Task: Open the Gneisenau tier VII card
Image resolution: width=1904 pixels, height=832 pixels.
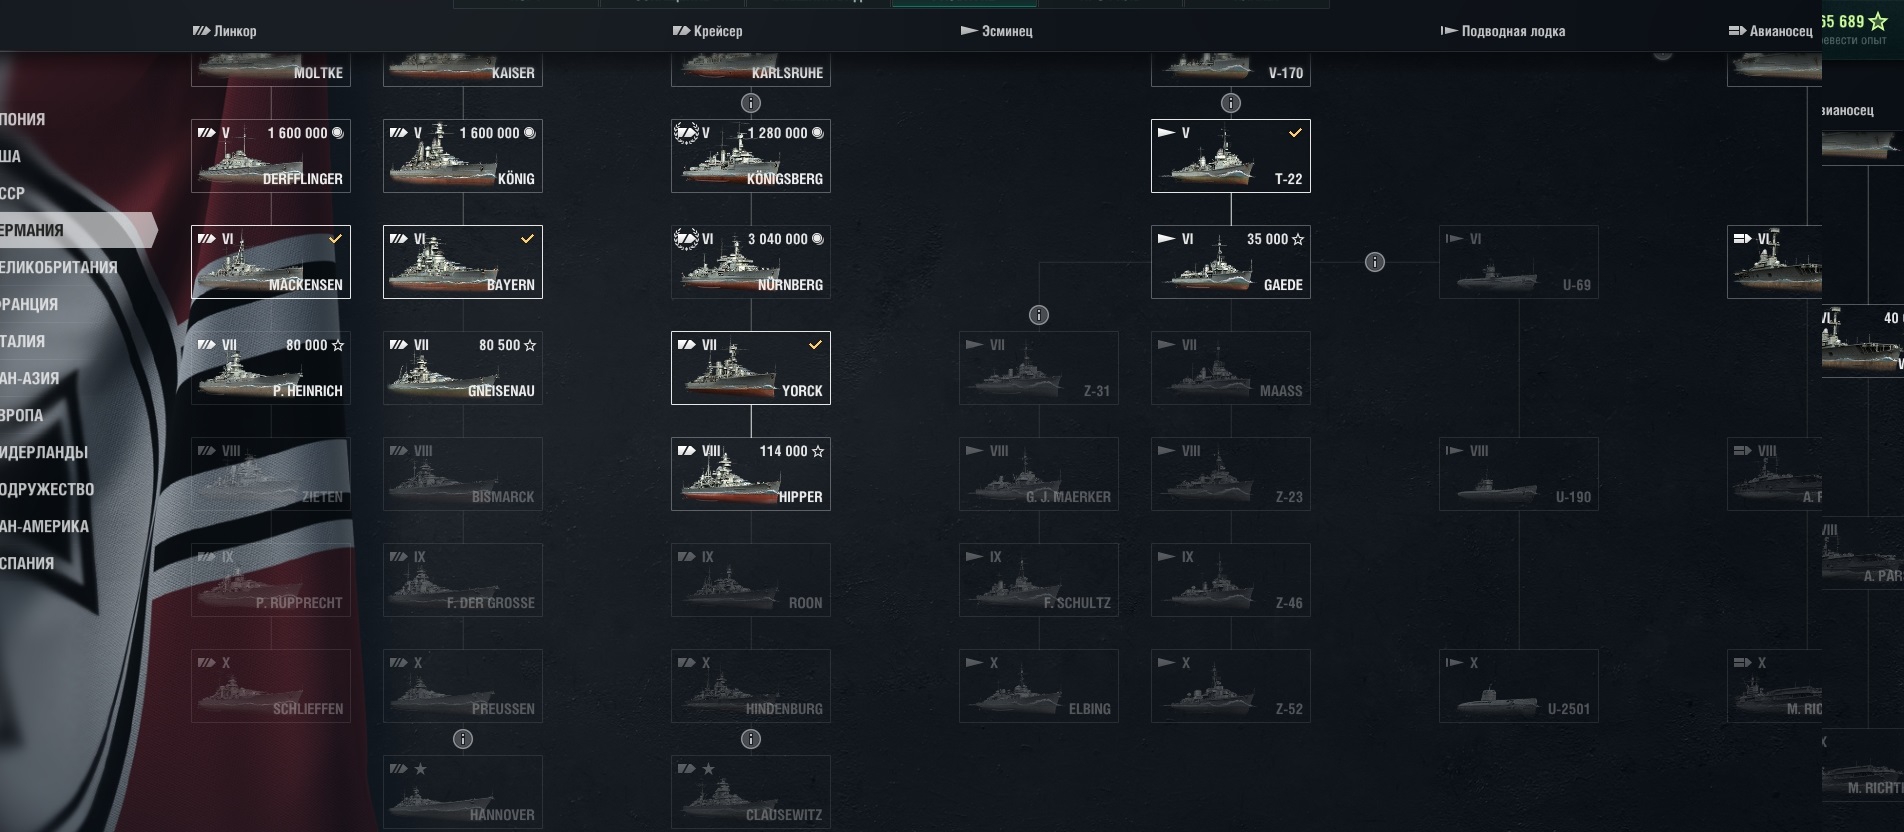Action: (x=463, y=368)
